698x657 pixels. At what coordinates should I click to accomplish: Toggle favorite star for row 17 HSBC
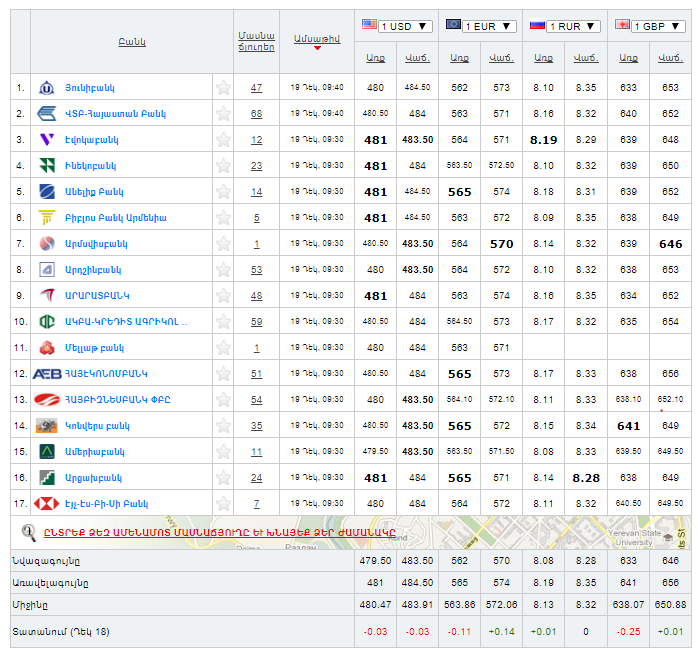(x=223, y=504)
